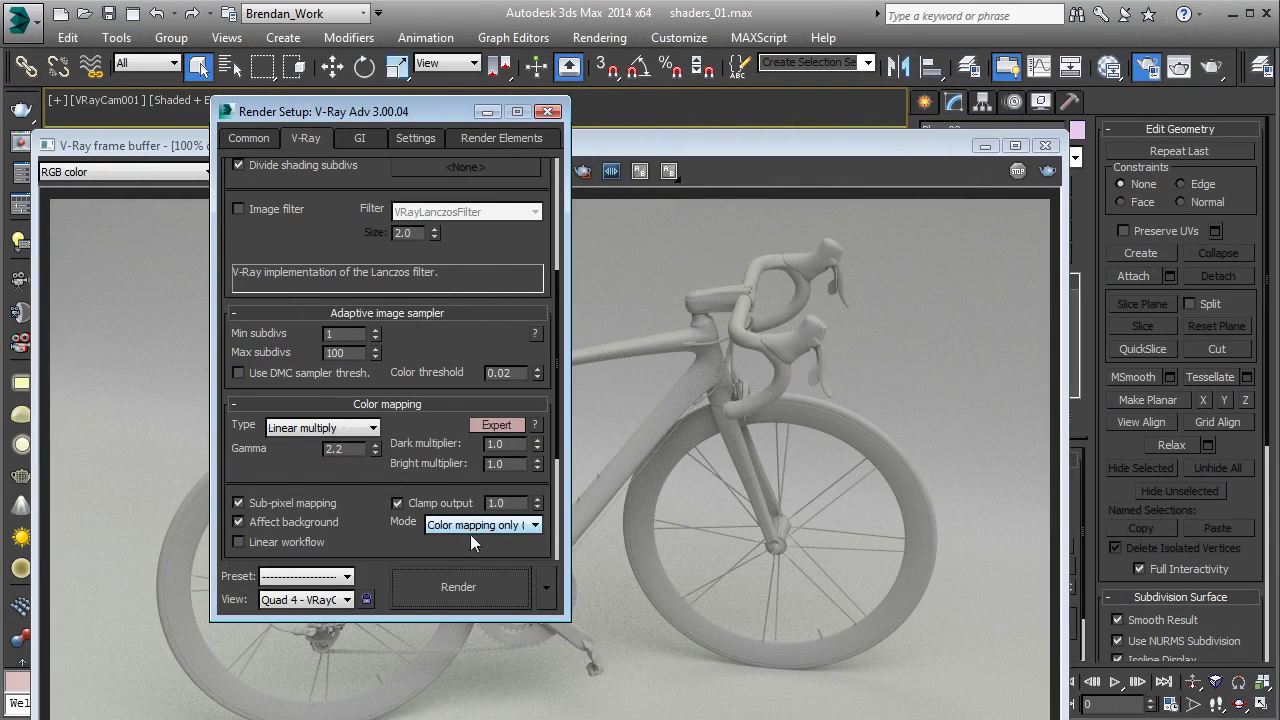Open the Rendering menu
Viewport: 1280px width, 720px height.
(600, 37)
